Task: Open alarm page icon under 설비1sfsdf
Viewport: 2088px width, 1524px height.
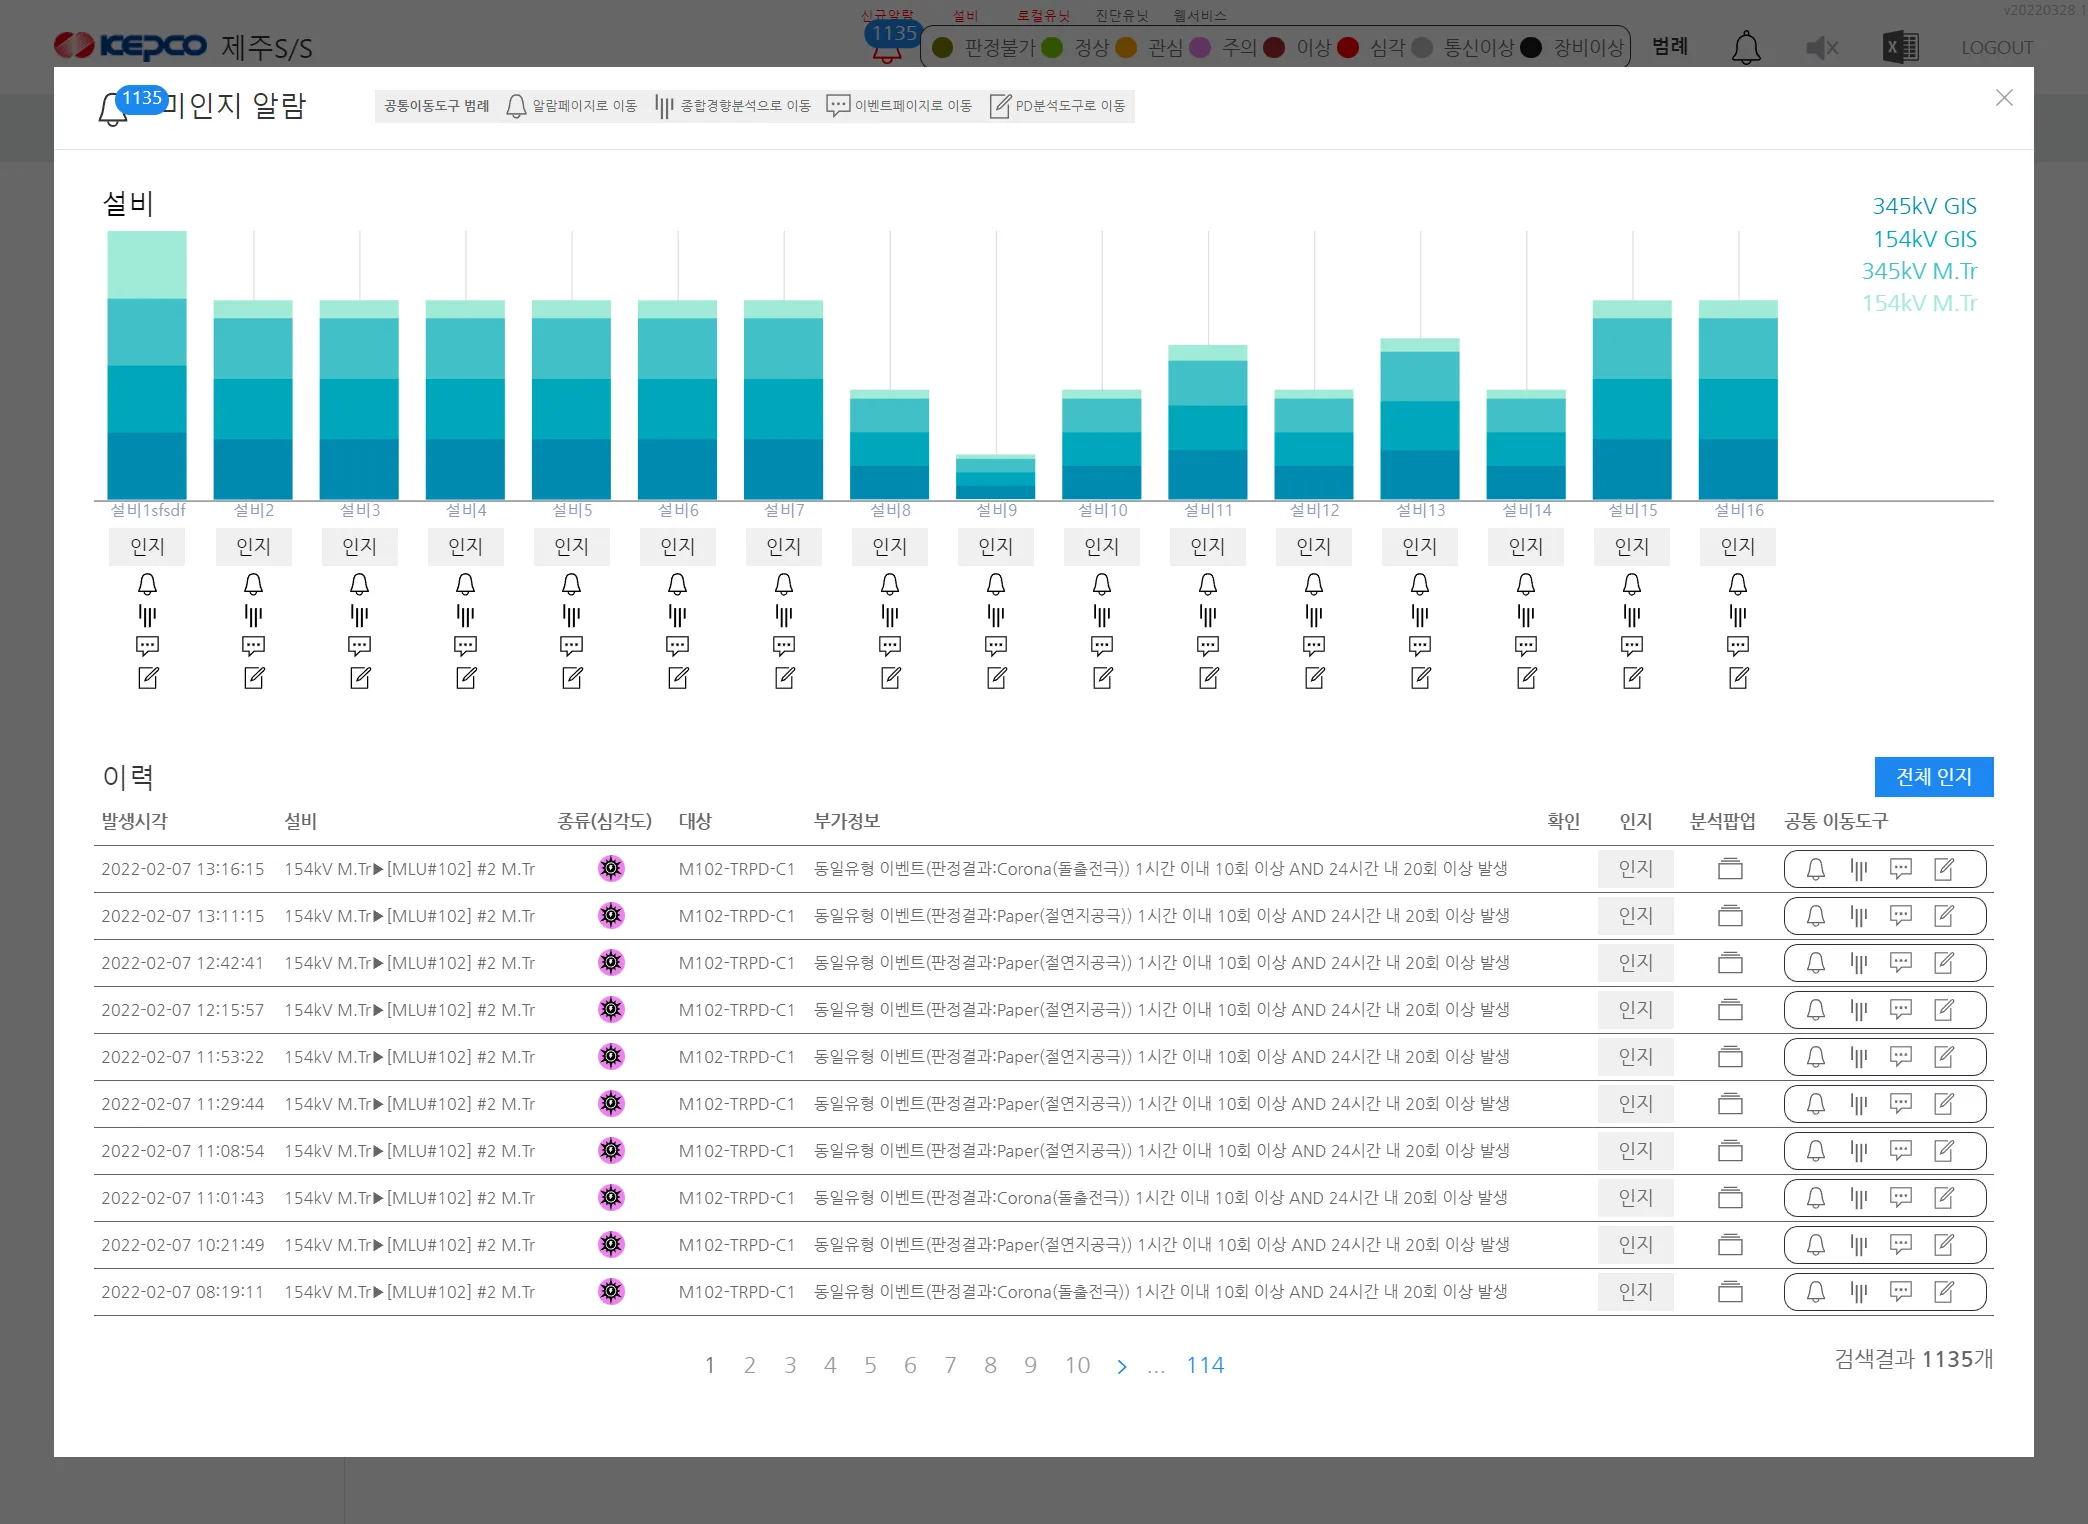Action: (x=147, y=584)
